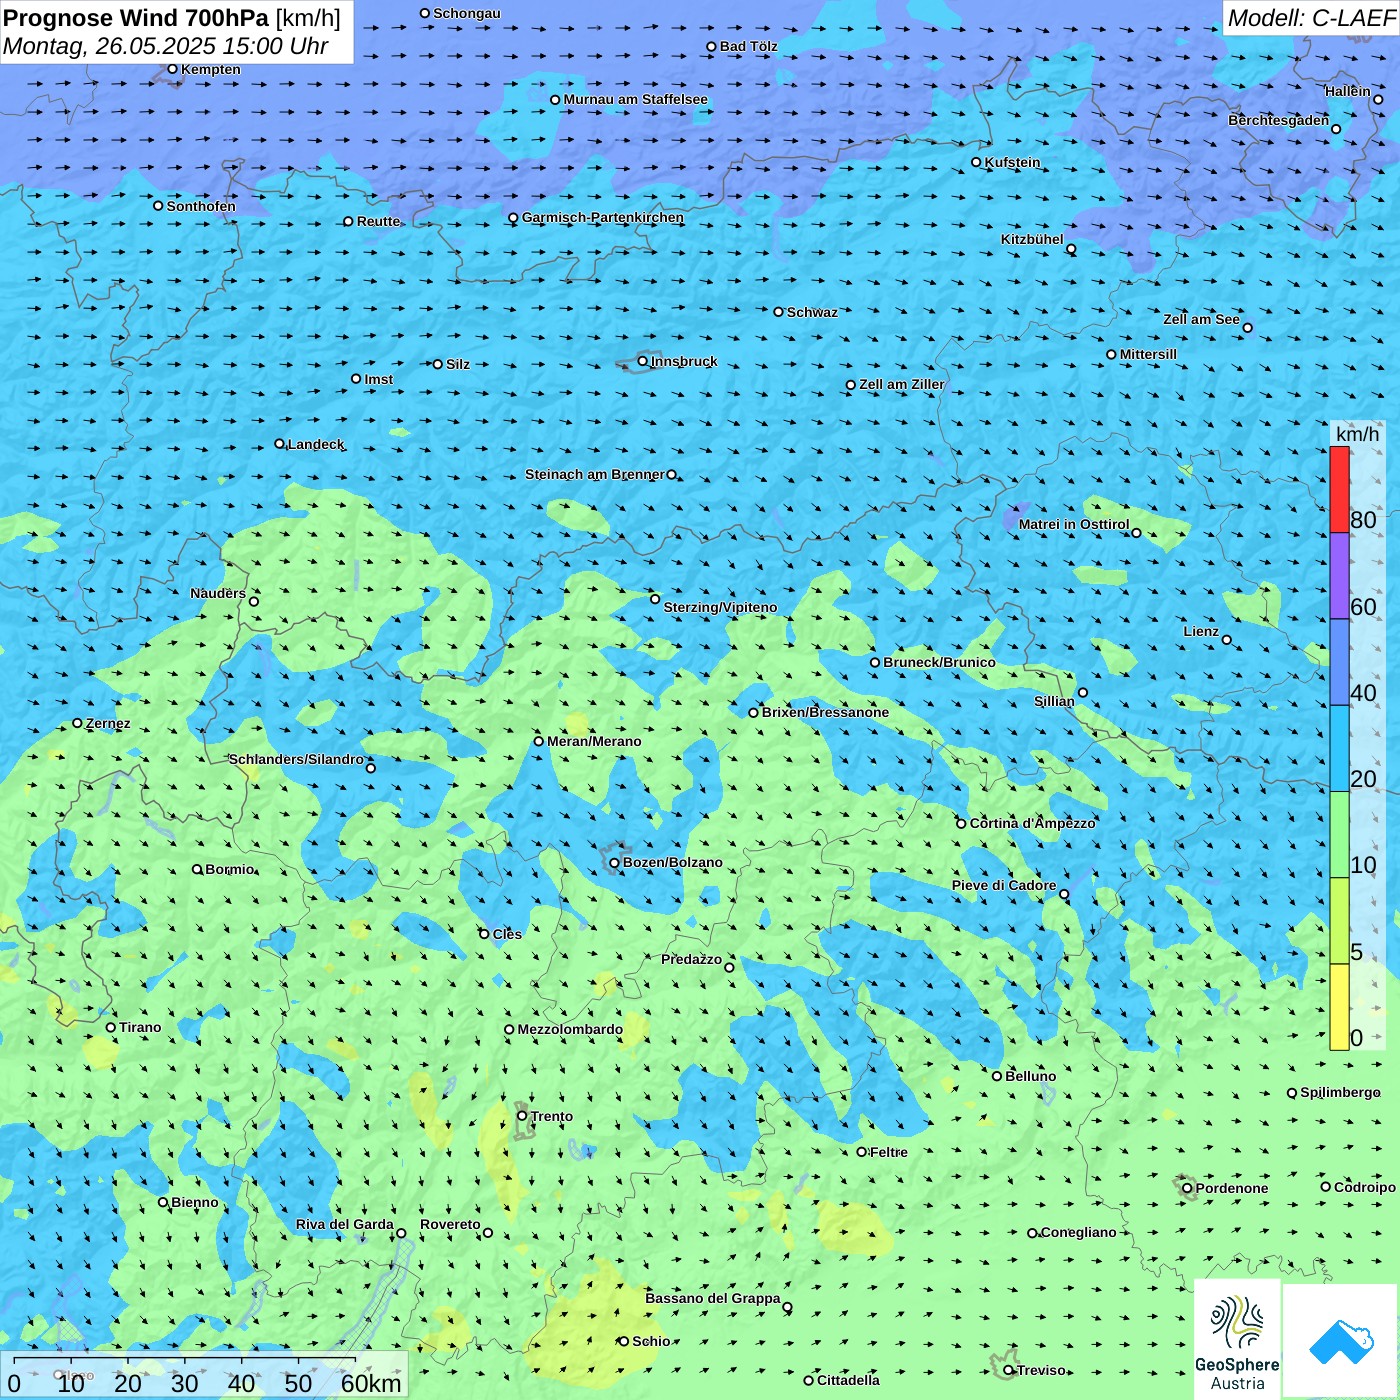The height and width of the screenshot is (1400, 1400).
Task: Click the 'Spilimbergo' label
Action: (x=1340, y=1092)
